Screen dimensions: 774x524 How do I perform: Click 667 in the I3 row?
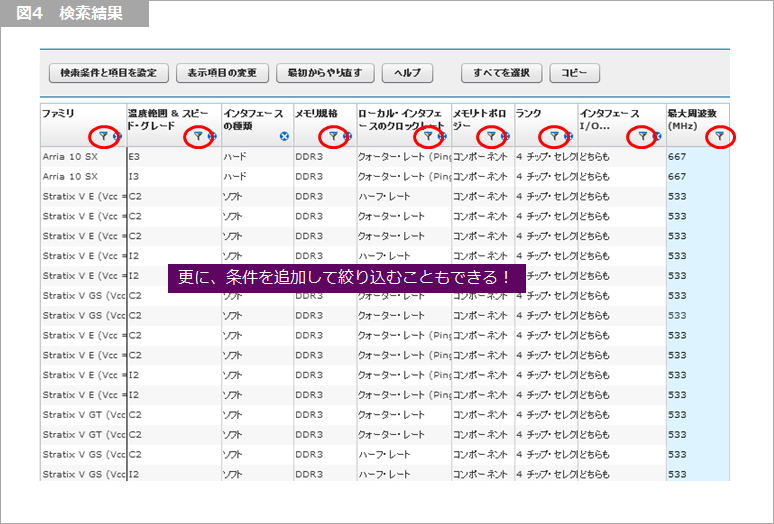click(677, 176)
